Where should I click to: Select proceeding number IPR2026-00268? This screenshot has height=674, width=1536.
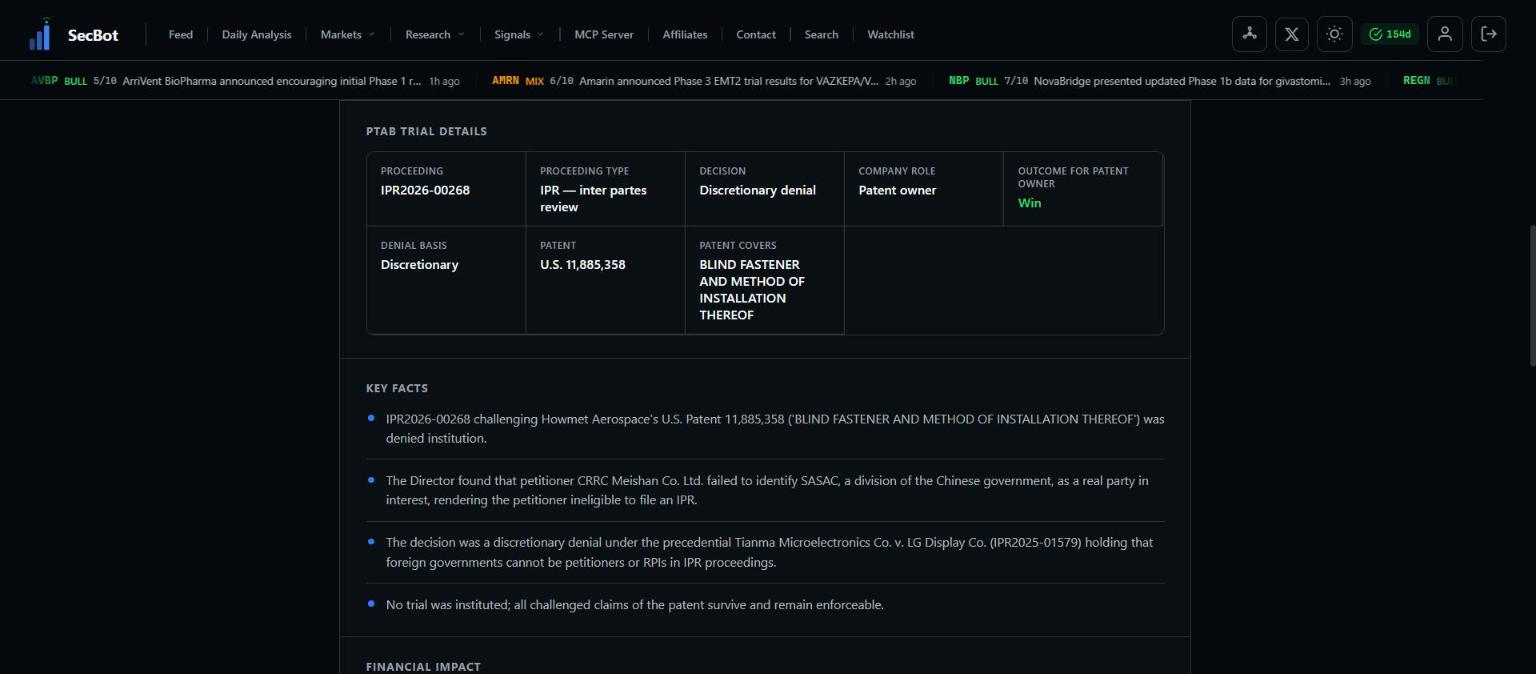(425, 190)
